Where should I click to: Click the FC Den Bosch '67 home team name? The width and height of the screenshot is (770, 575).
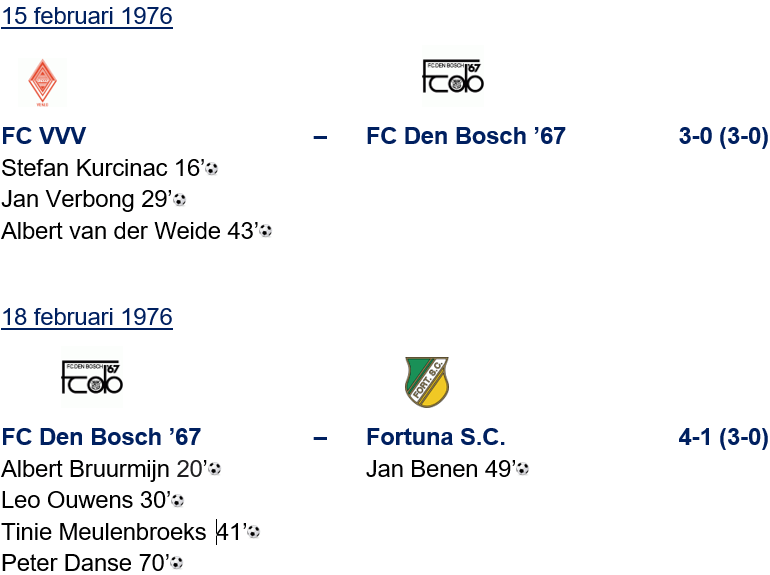point(101,437)
